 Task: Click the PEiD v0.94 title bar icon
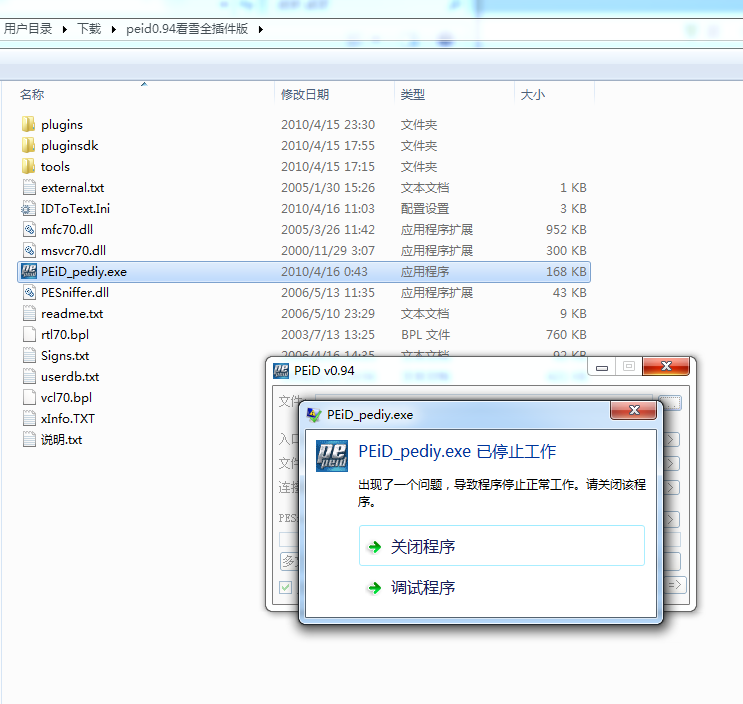(281, 370)
